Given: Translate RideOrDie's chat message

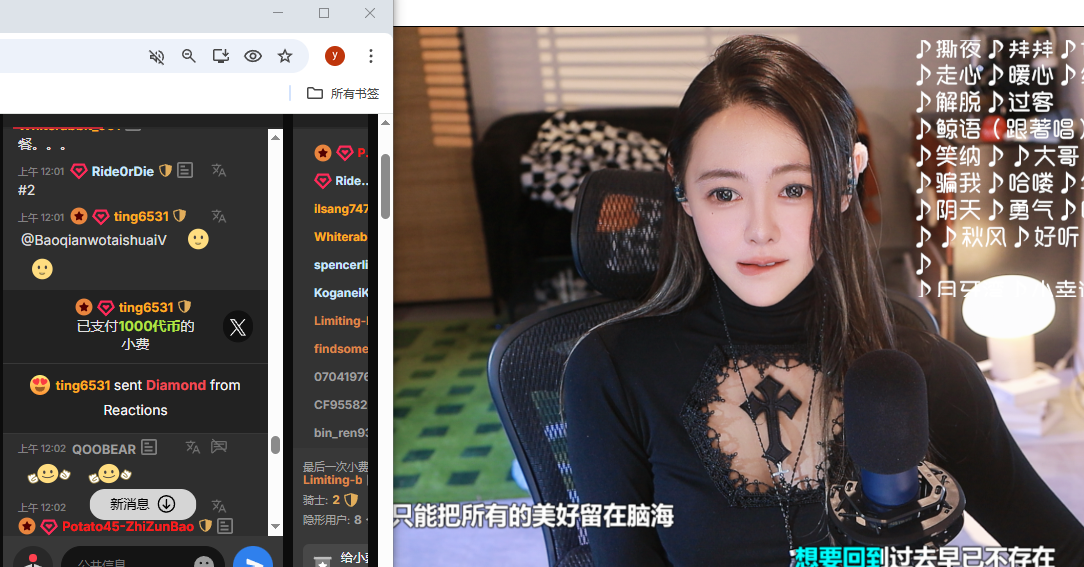Looking at the screenshot, I should tap(219, 171).
